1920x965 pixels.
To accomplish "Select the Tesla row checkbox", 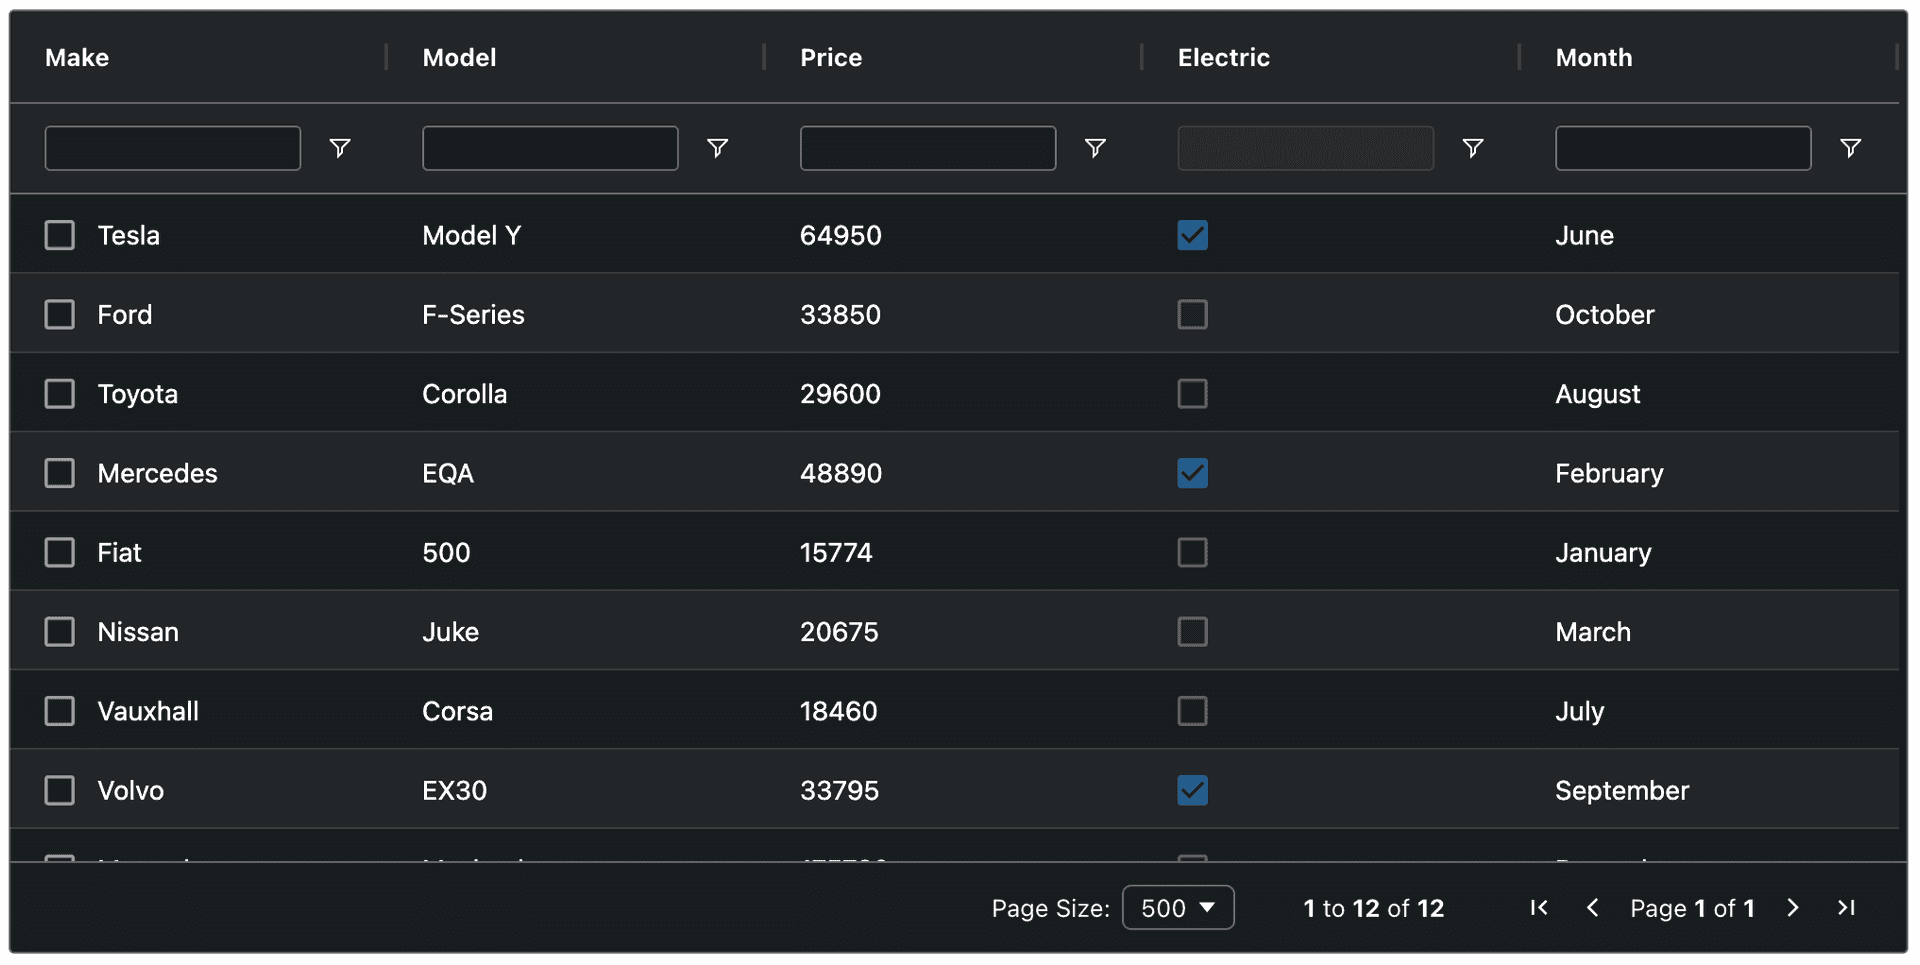I will click(60, 235).
